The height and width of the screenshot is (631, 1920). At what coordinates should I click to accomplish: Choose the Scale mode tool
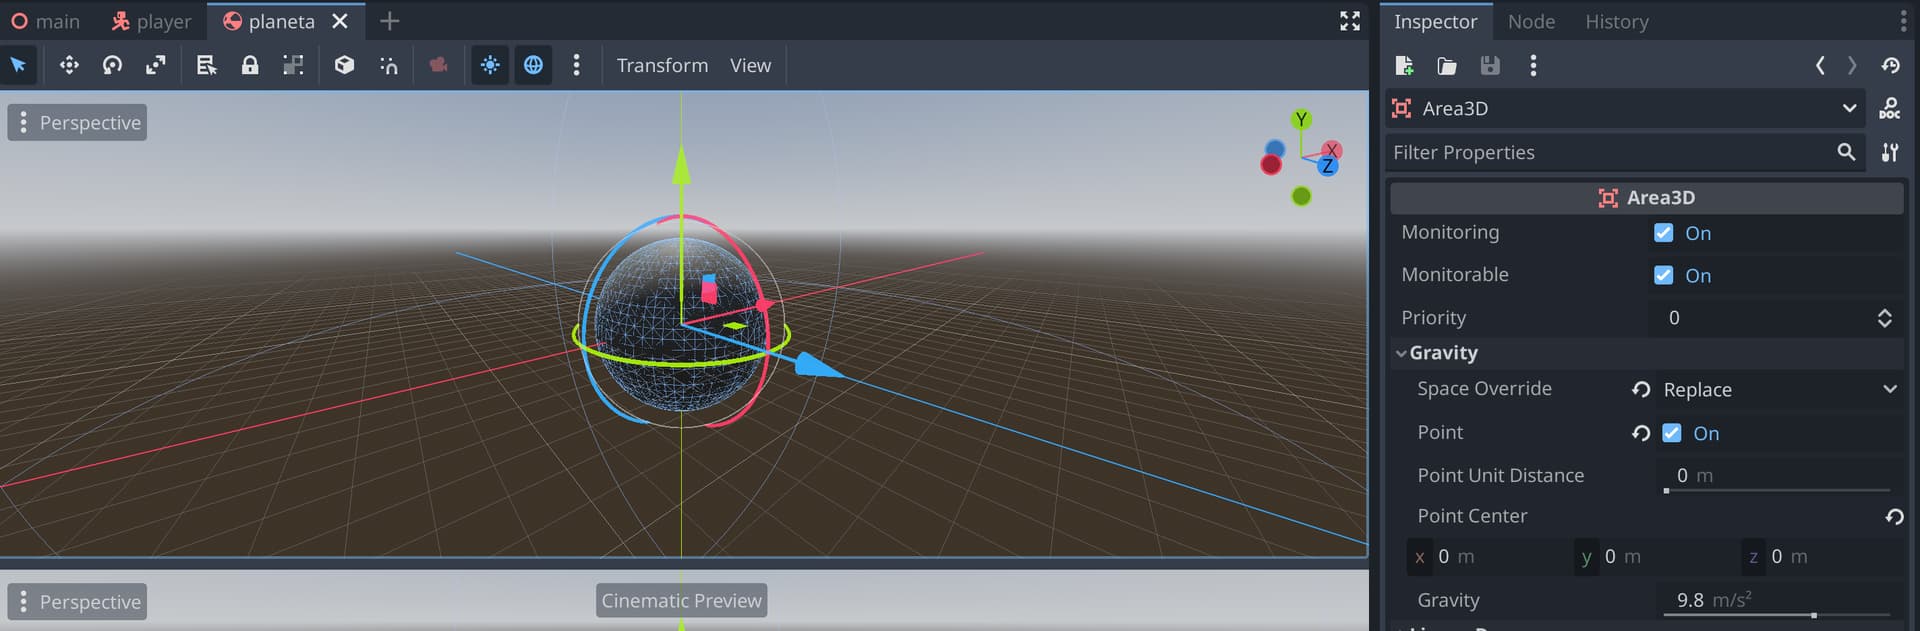156,65
